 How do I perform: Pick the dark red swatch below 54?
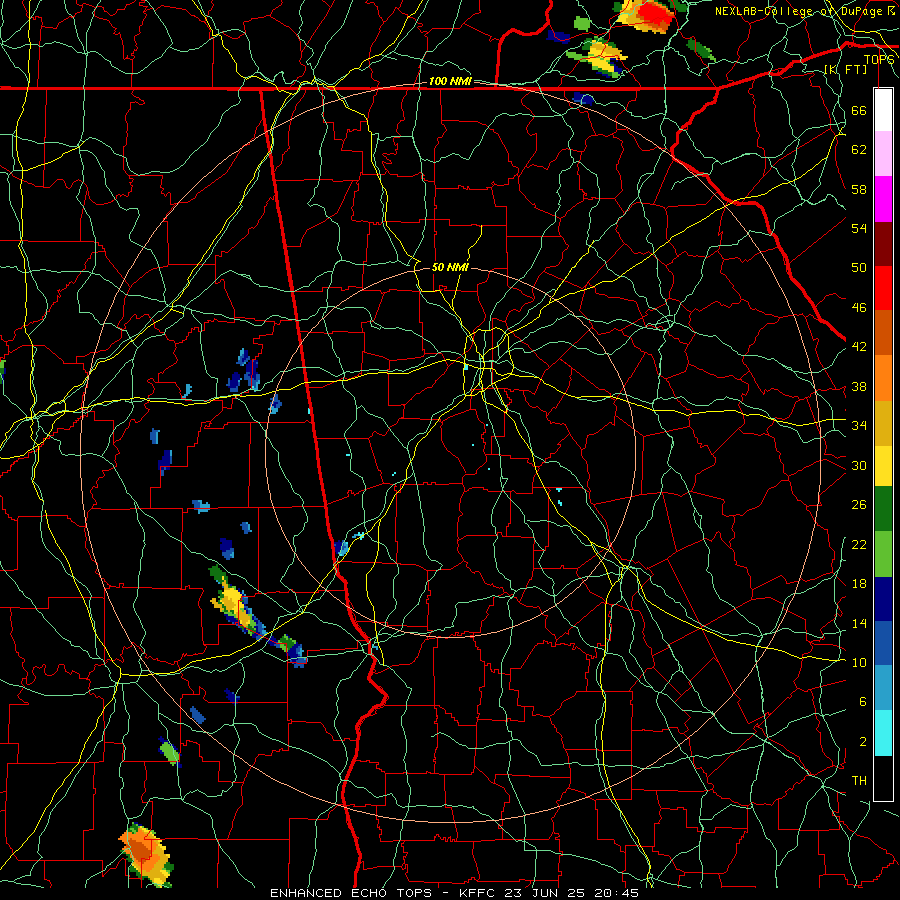pyautogui.click(x=883, y=244)
